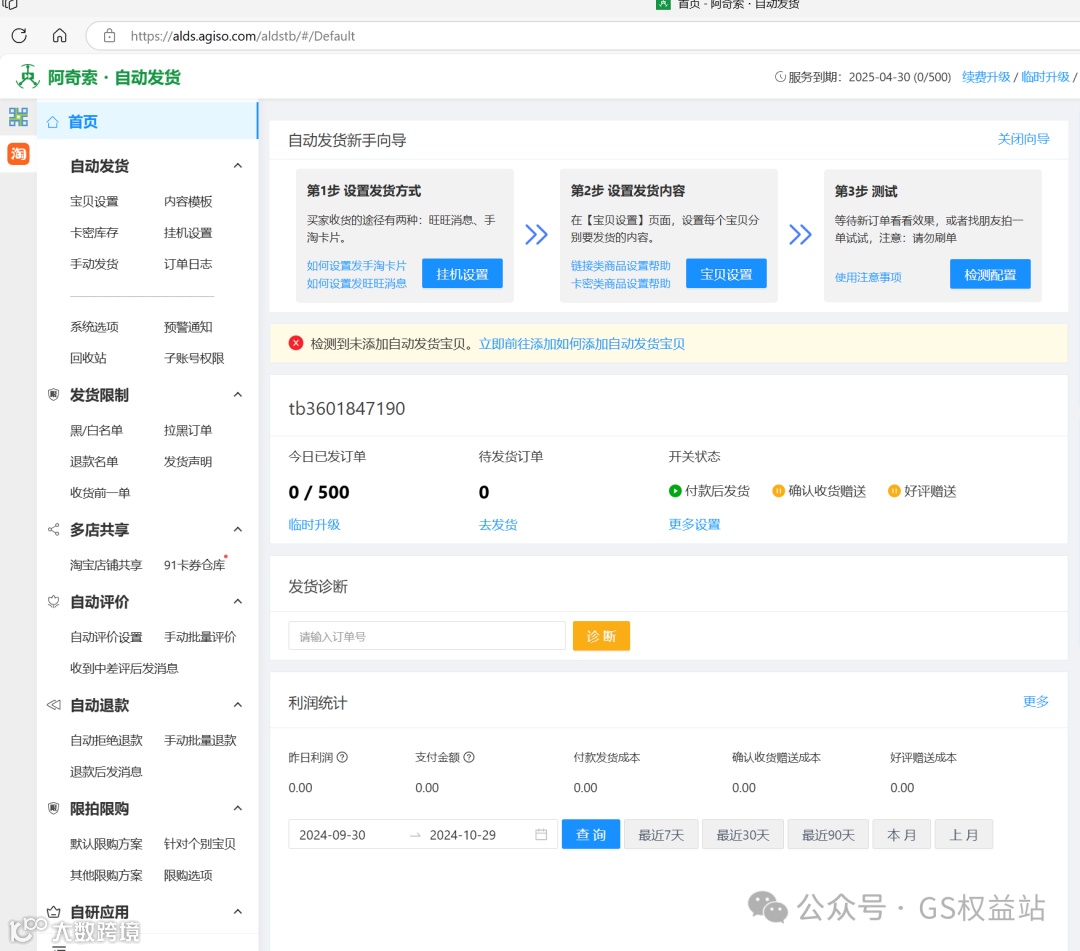Click double-arrow between step 2 and 3
Screen dimensions: 1080x951
click(x=800, y=235)
